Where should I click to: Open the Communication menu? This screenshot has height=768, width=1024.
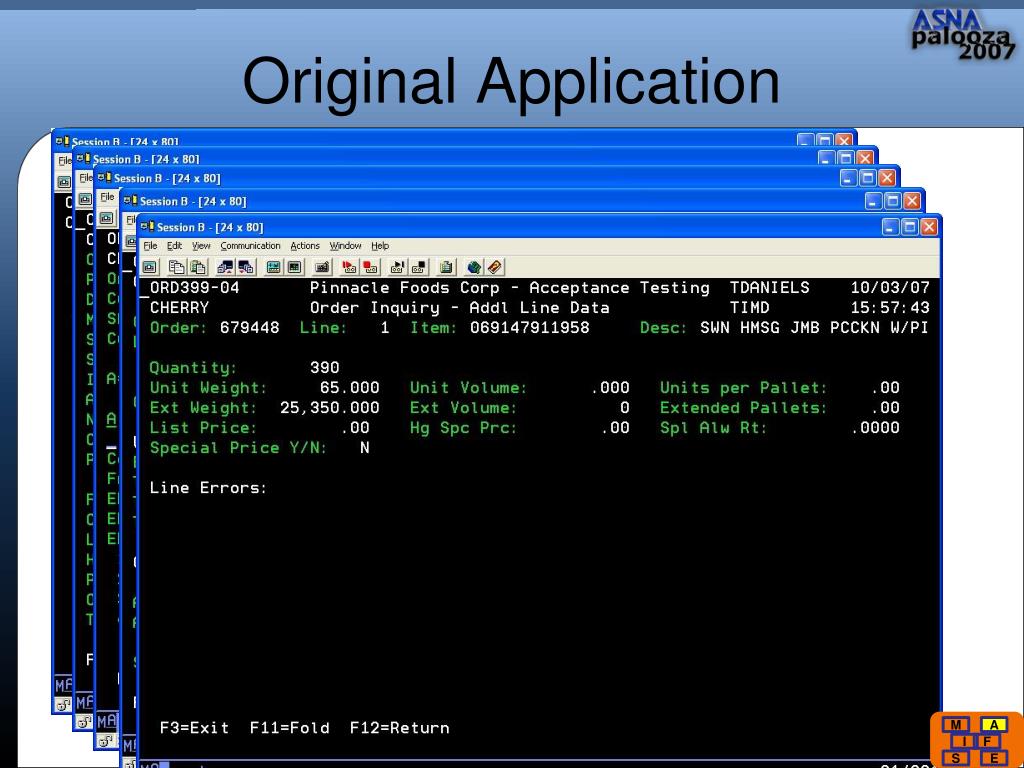click(x=250, y=246)
